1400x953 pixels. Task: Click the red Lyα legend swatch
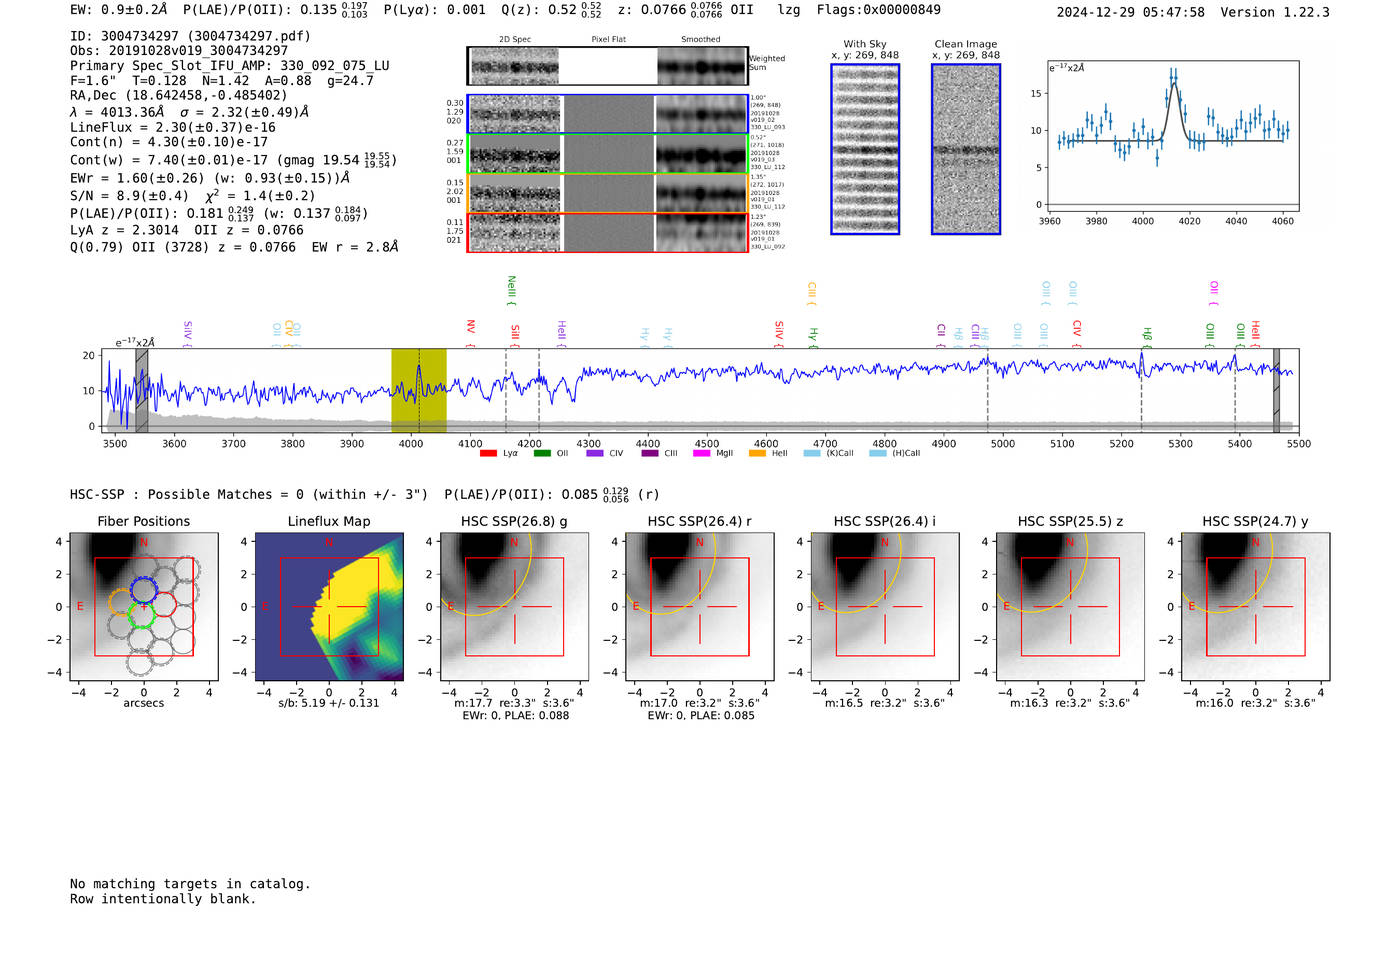(488, 453)
